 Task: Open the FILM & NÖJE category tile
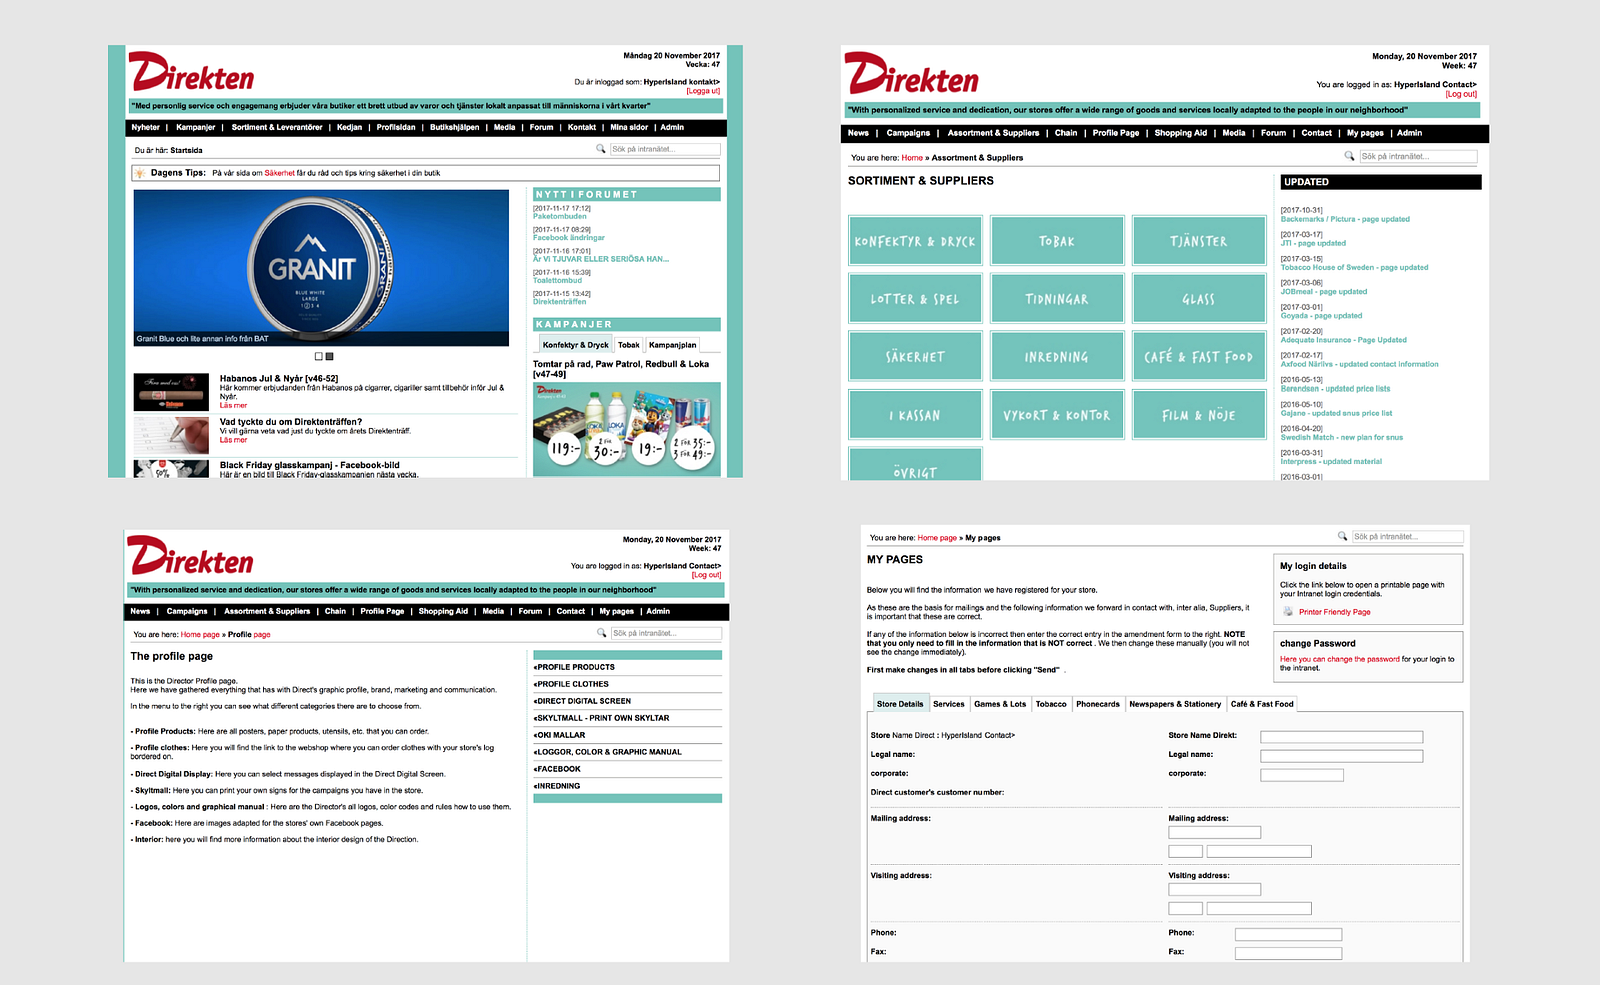(1199, 414)
